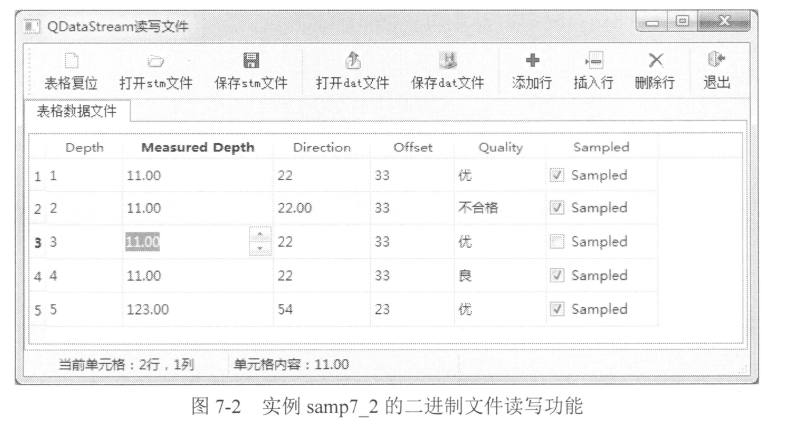Click the QDataStream window title icon
789x426 pixels.
coord(32,26)
